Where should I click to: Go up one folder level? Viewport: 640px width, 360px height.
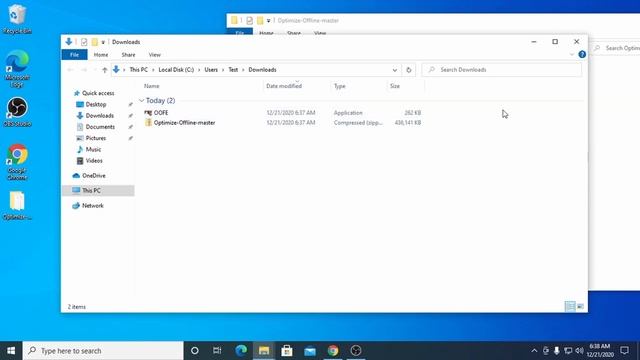coord(104,70)
